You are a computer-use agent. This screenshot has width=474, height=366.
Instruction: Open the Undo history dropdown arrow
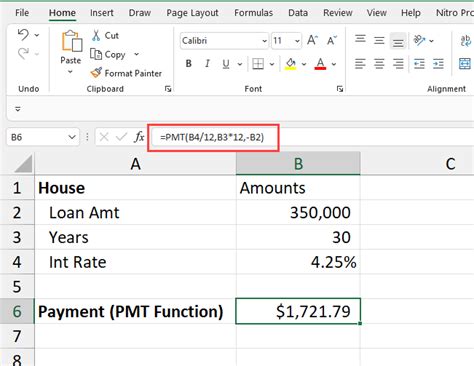point(37,35)
